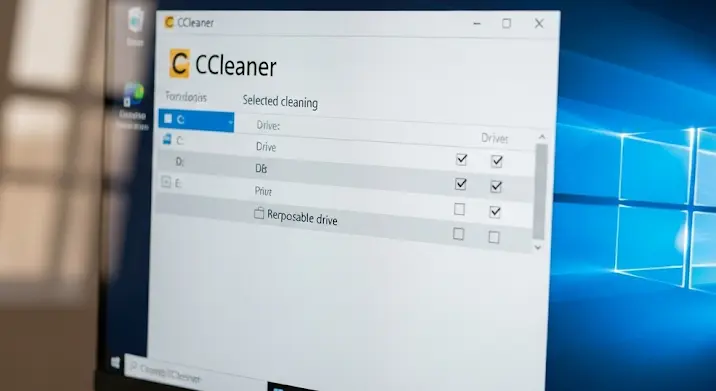Click the "Drive:" header label
716x391 pixels.
point(268,125)
